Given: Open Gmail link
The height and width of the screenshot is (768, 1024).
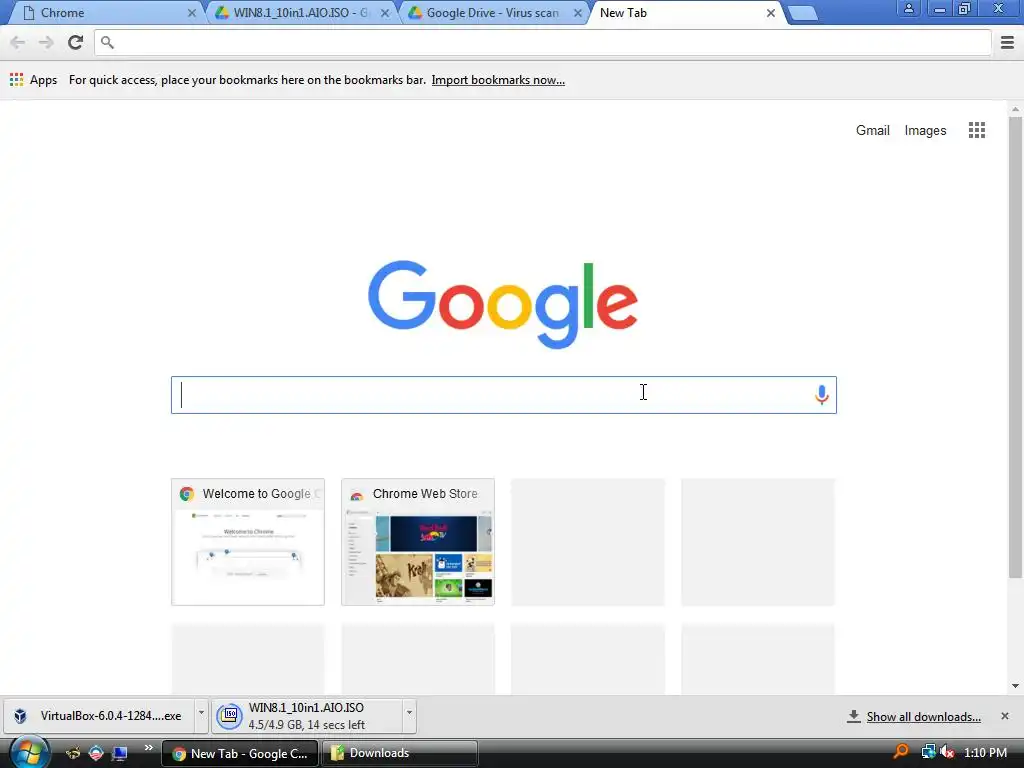Looking at the screenshot, I should point(872,130).
